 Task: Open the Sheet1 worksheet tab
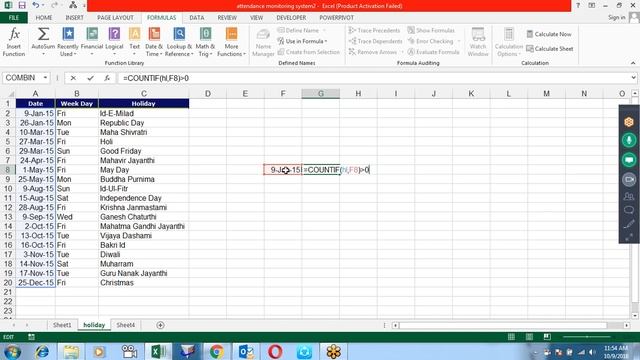pyautogui.click(x=62, y=325)
